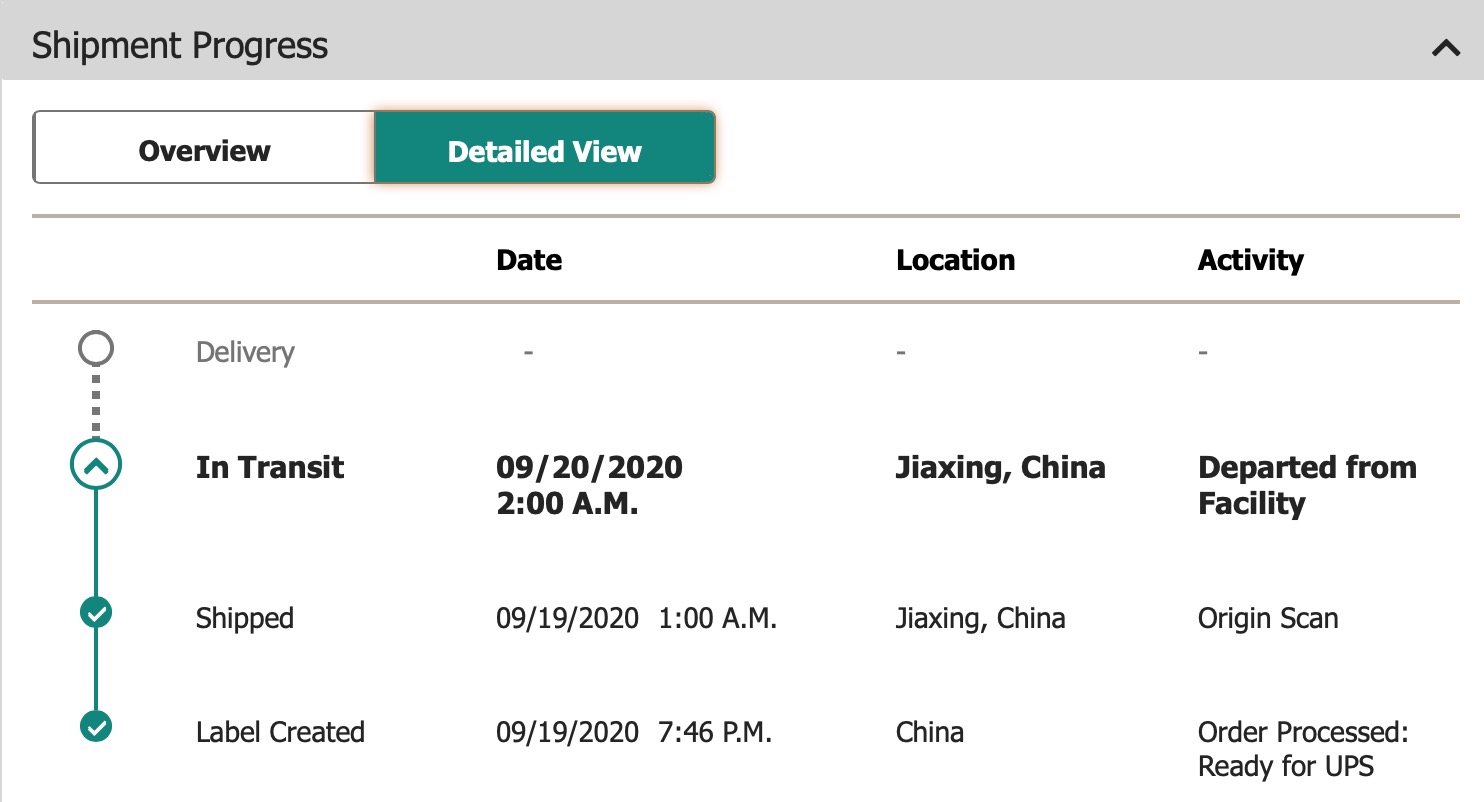Click the Location column header
Viewport: 1484px width, 802px height.
point(956,260)
